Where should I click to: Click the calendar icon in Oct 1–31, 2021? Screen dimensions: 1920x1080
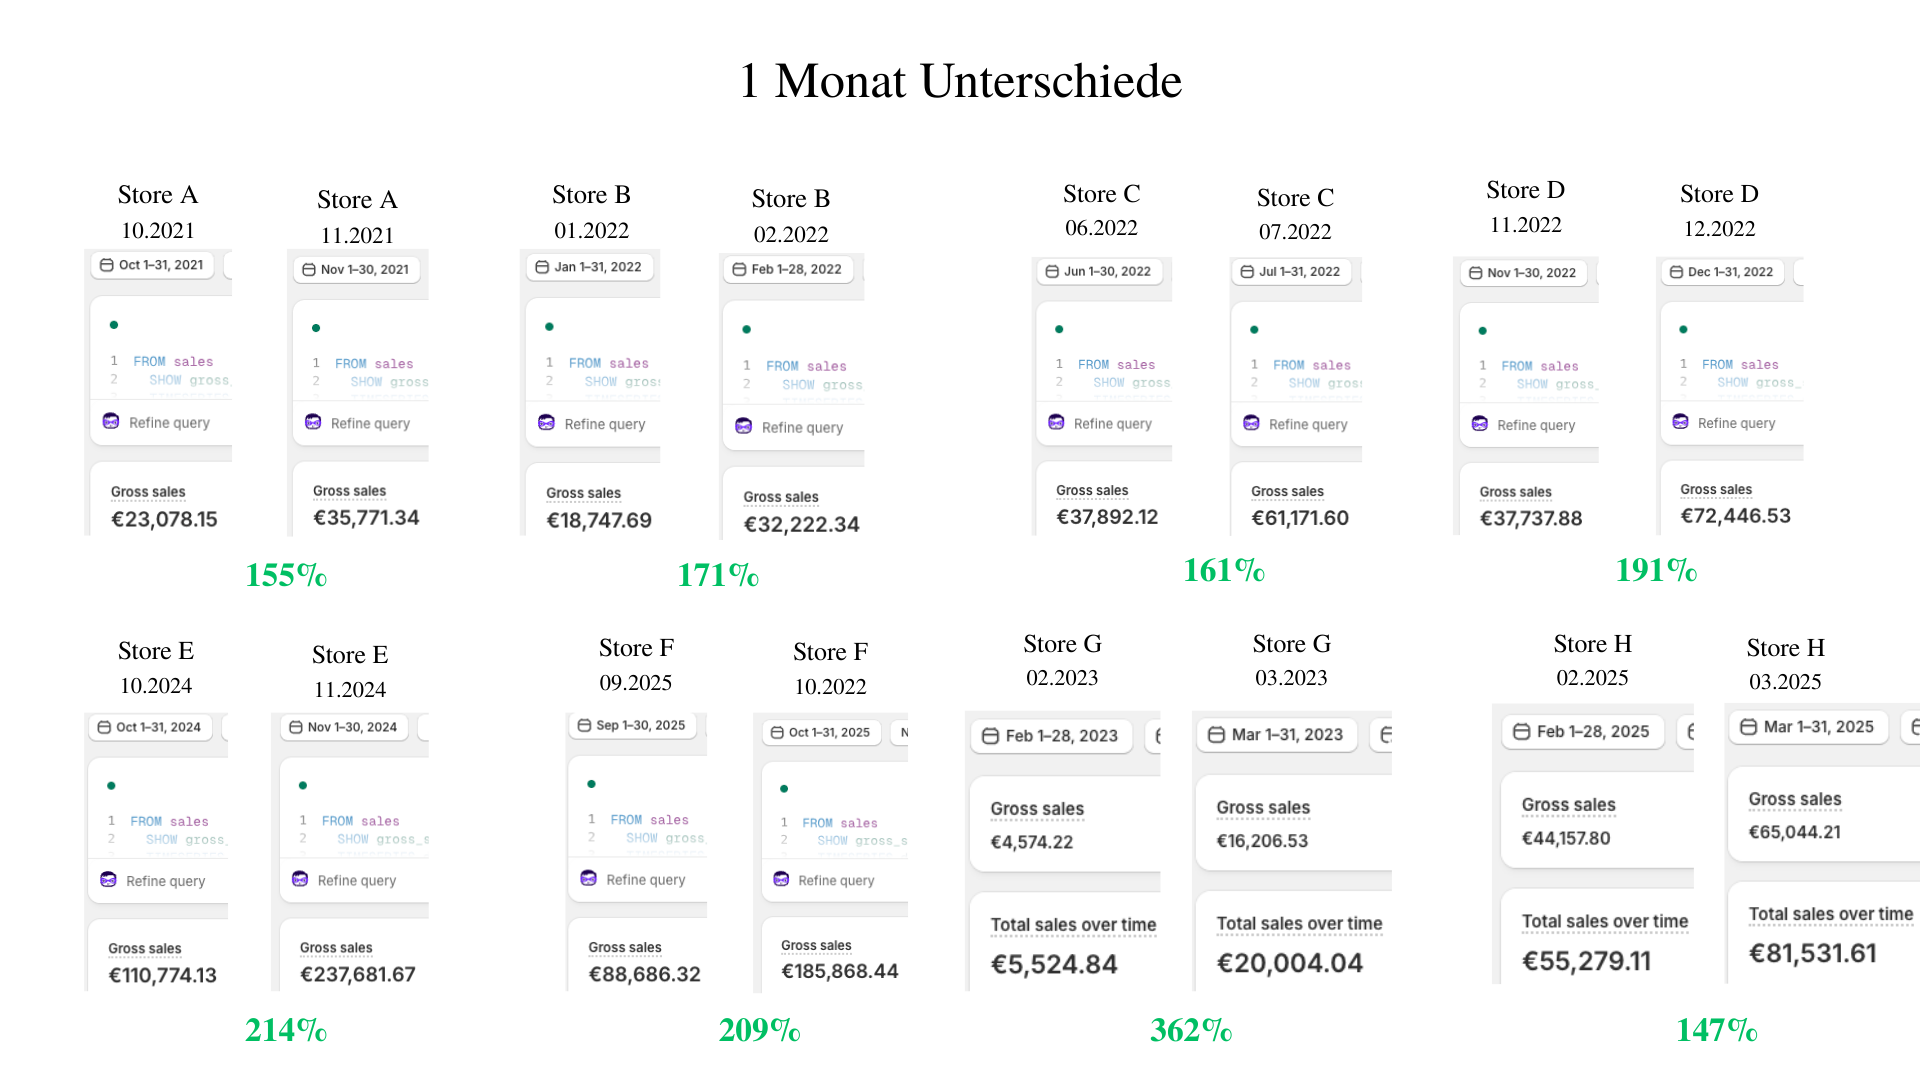pyautogui.click(x=106, y=265)
